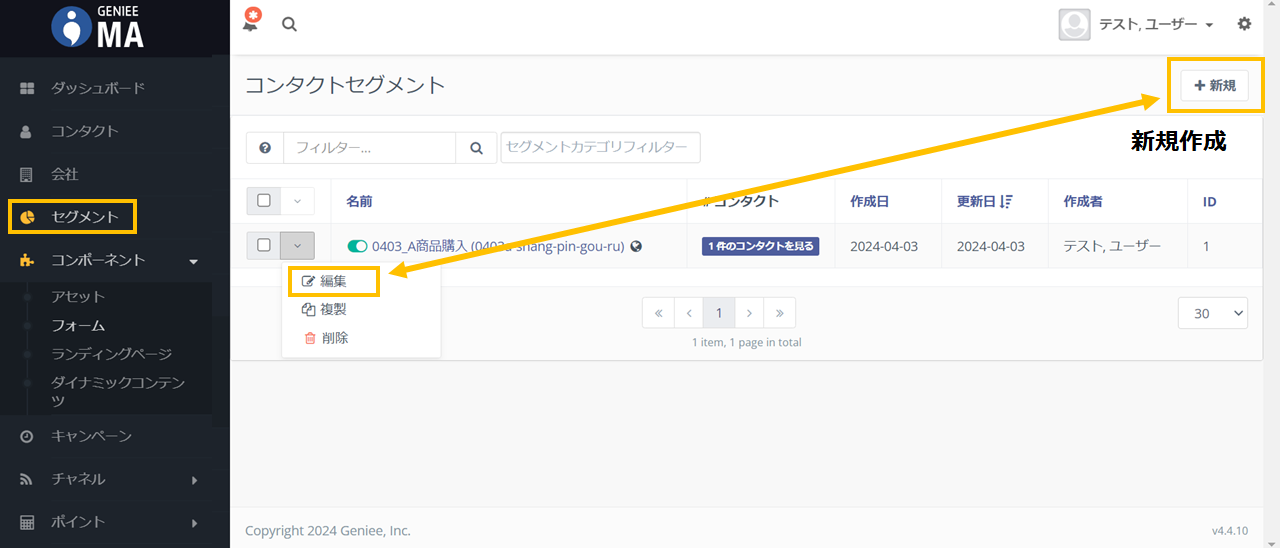Click the フィルター text input field
The width and height of the screenshot is (1280, 548).
tap(369, 148)
